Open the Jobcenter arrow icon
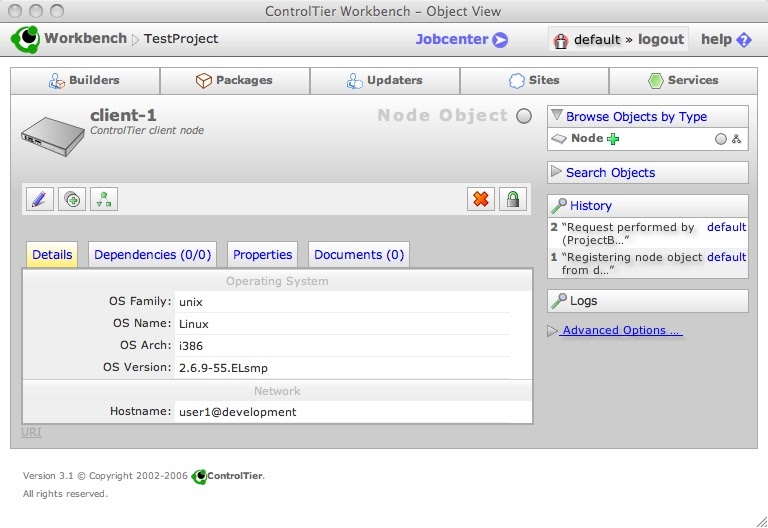Screen dimensions: 768x528 tap(500, 40)
